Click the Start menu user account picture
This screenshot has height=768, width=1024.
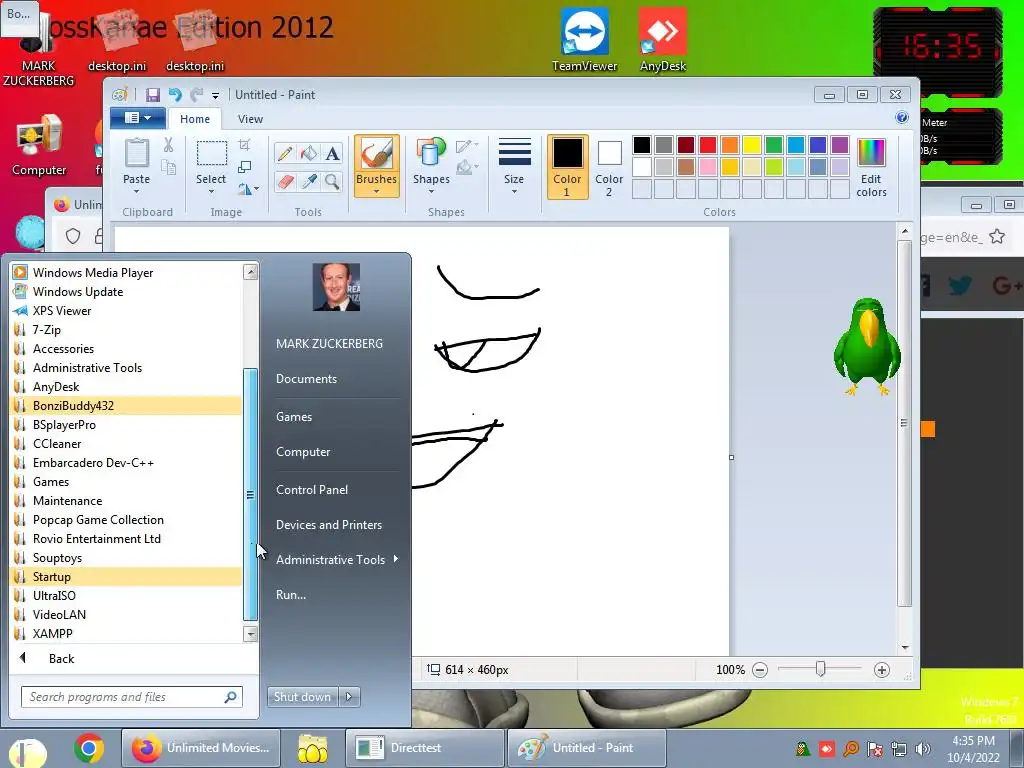(336, 287)
